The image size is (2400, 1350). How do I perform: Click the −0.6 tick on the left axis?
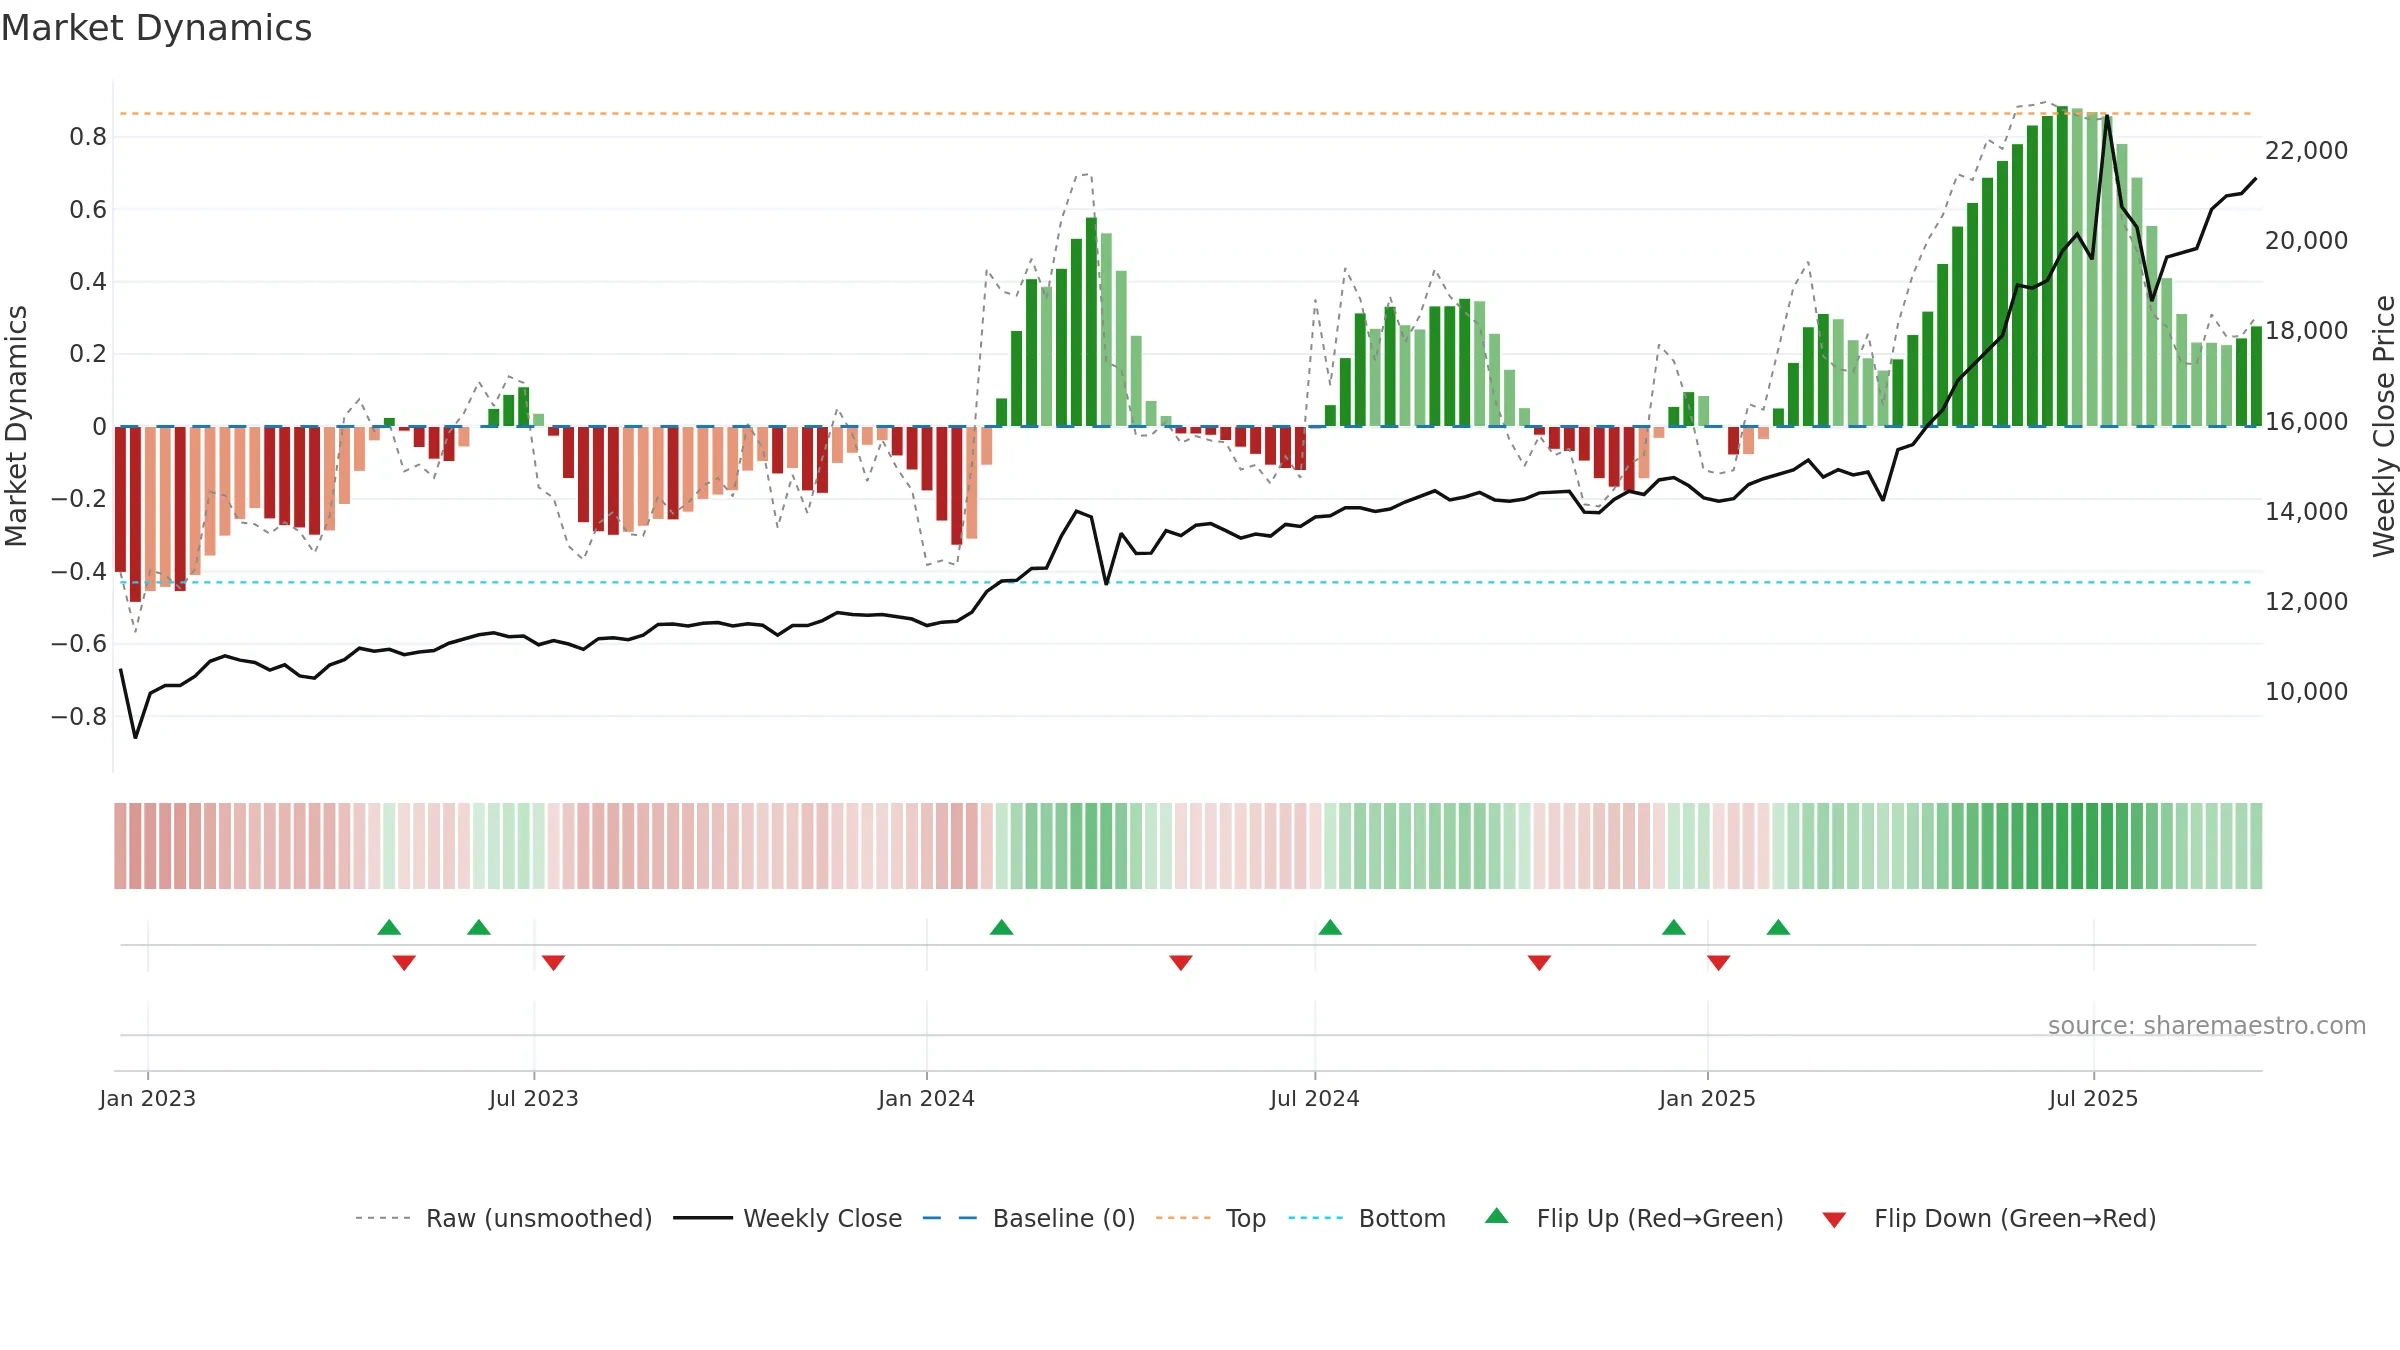pos(79,644)
